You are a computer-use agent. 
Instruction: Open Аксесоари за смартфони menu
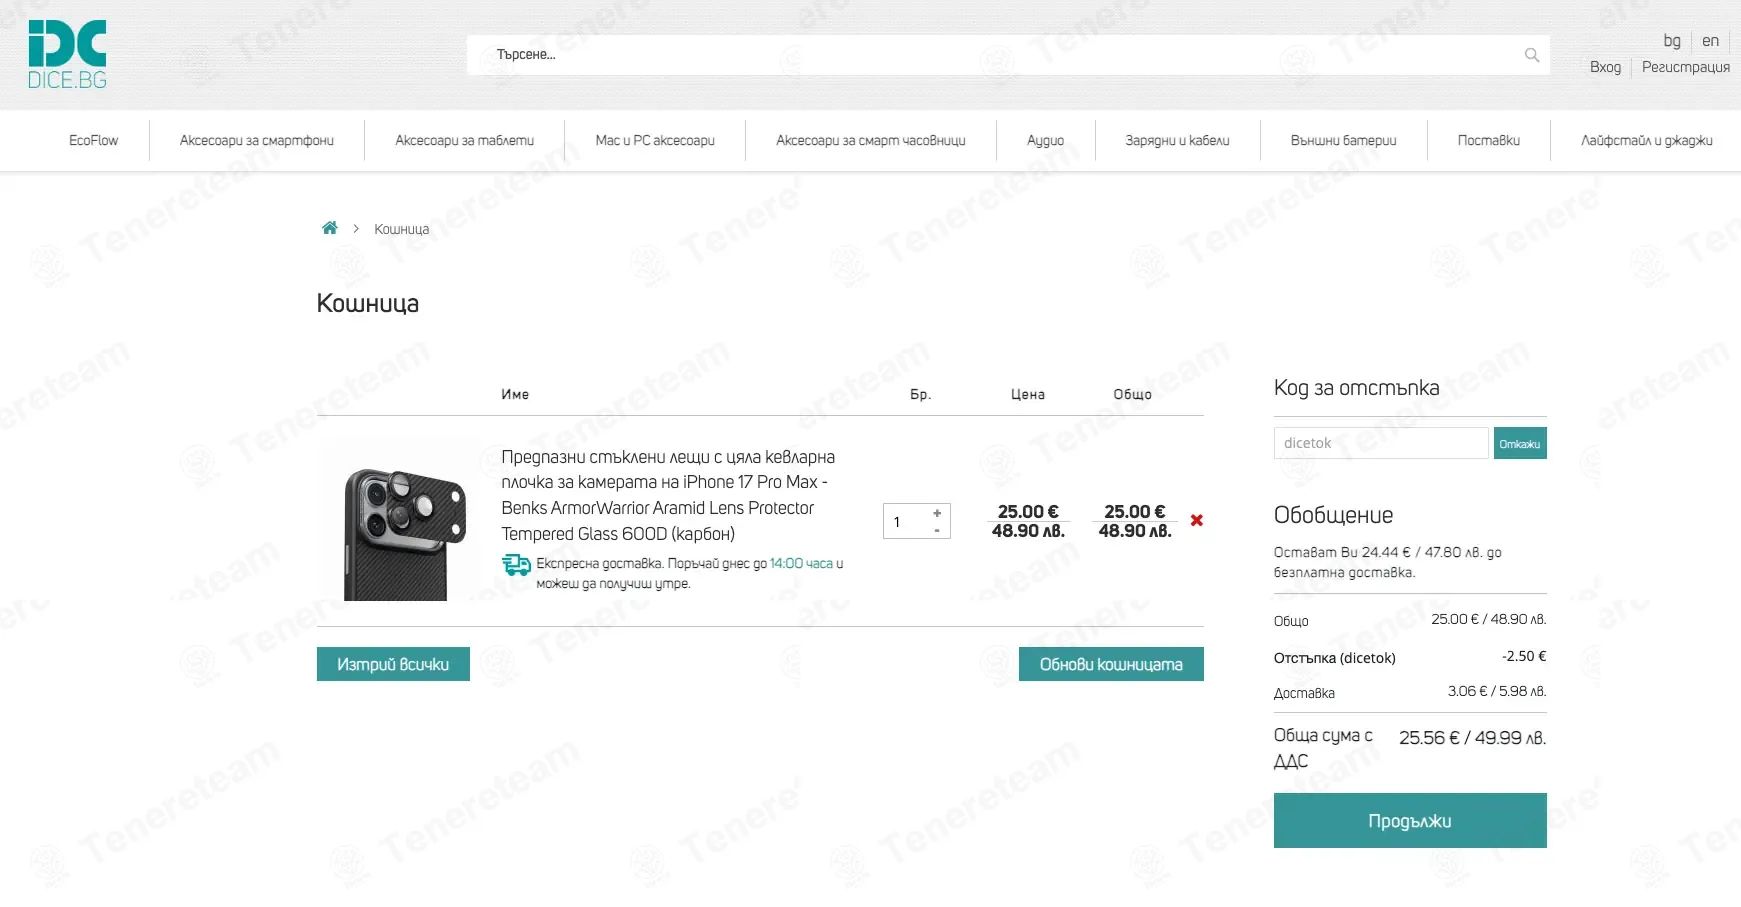pos(257,140)
